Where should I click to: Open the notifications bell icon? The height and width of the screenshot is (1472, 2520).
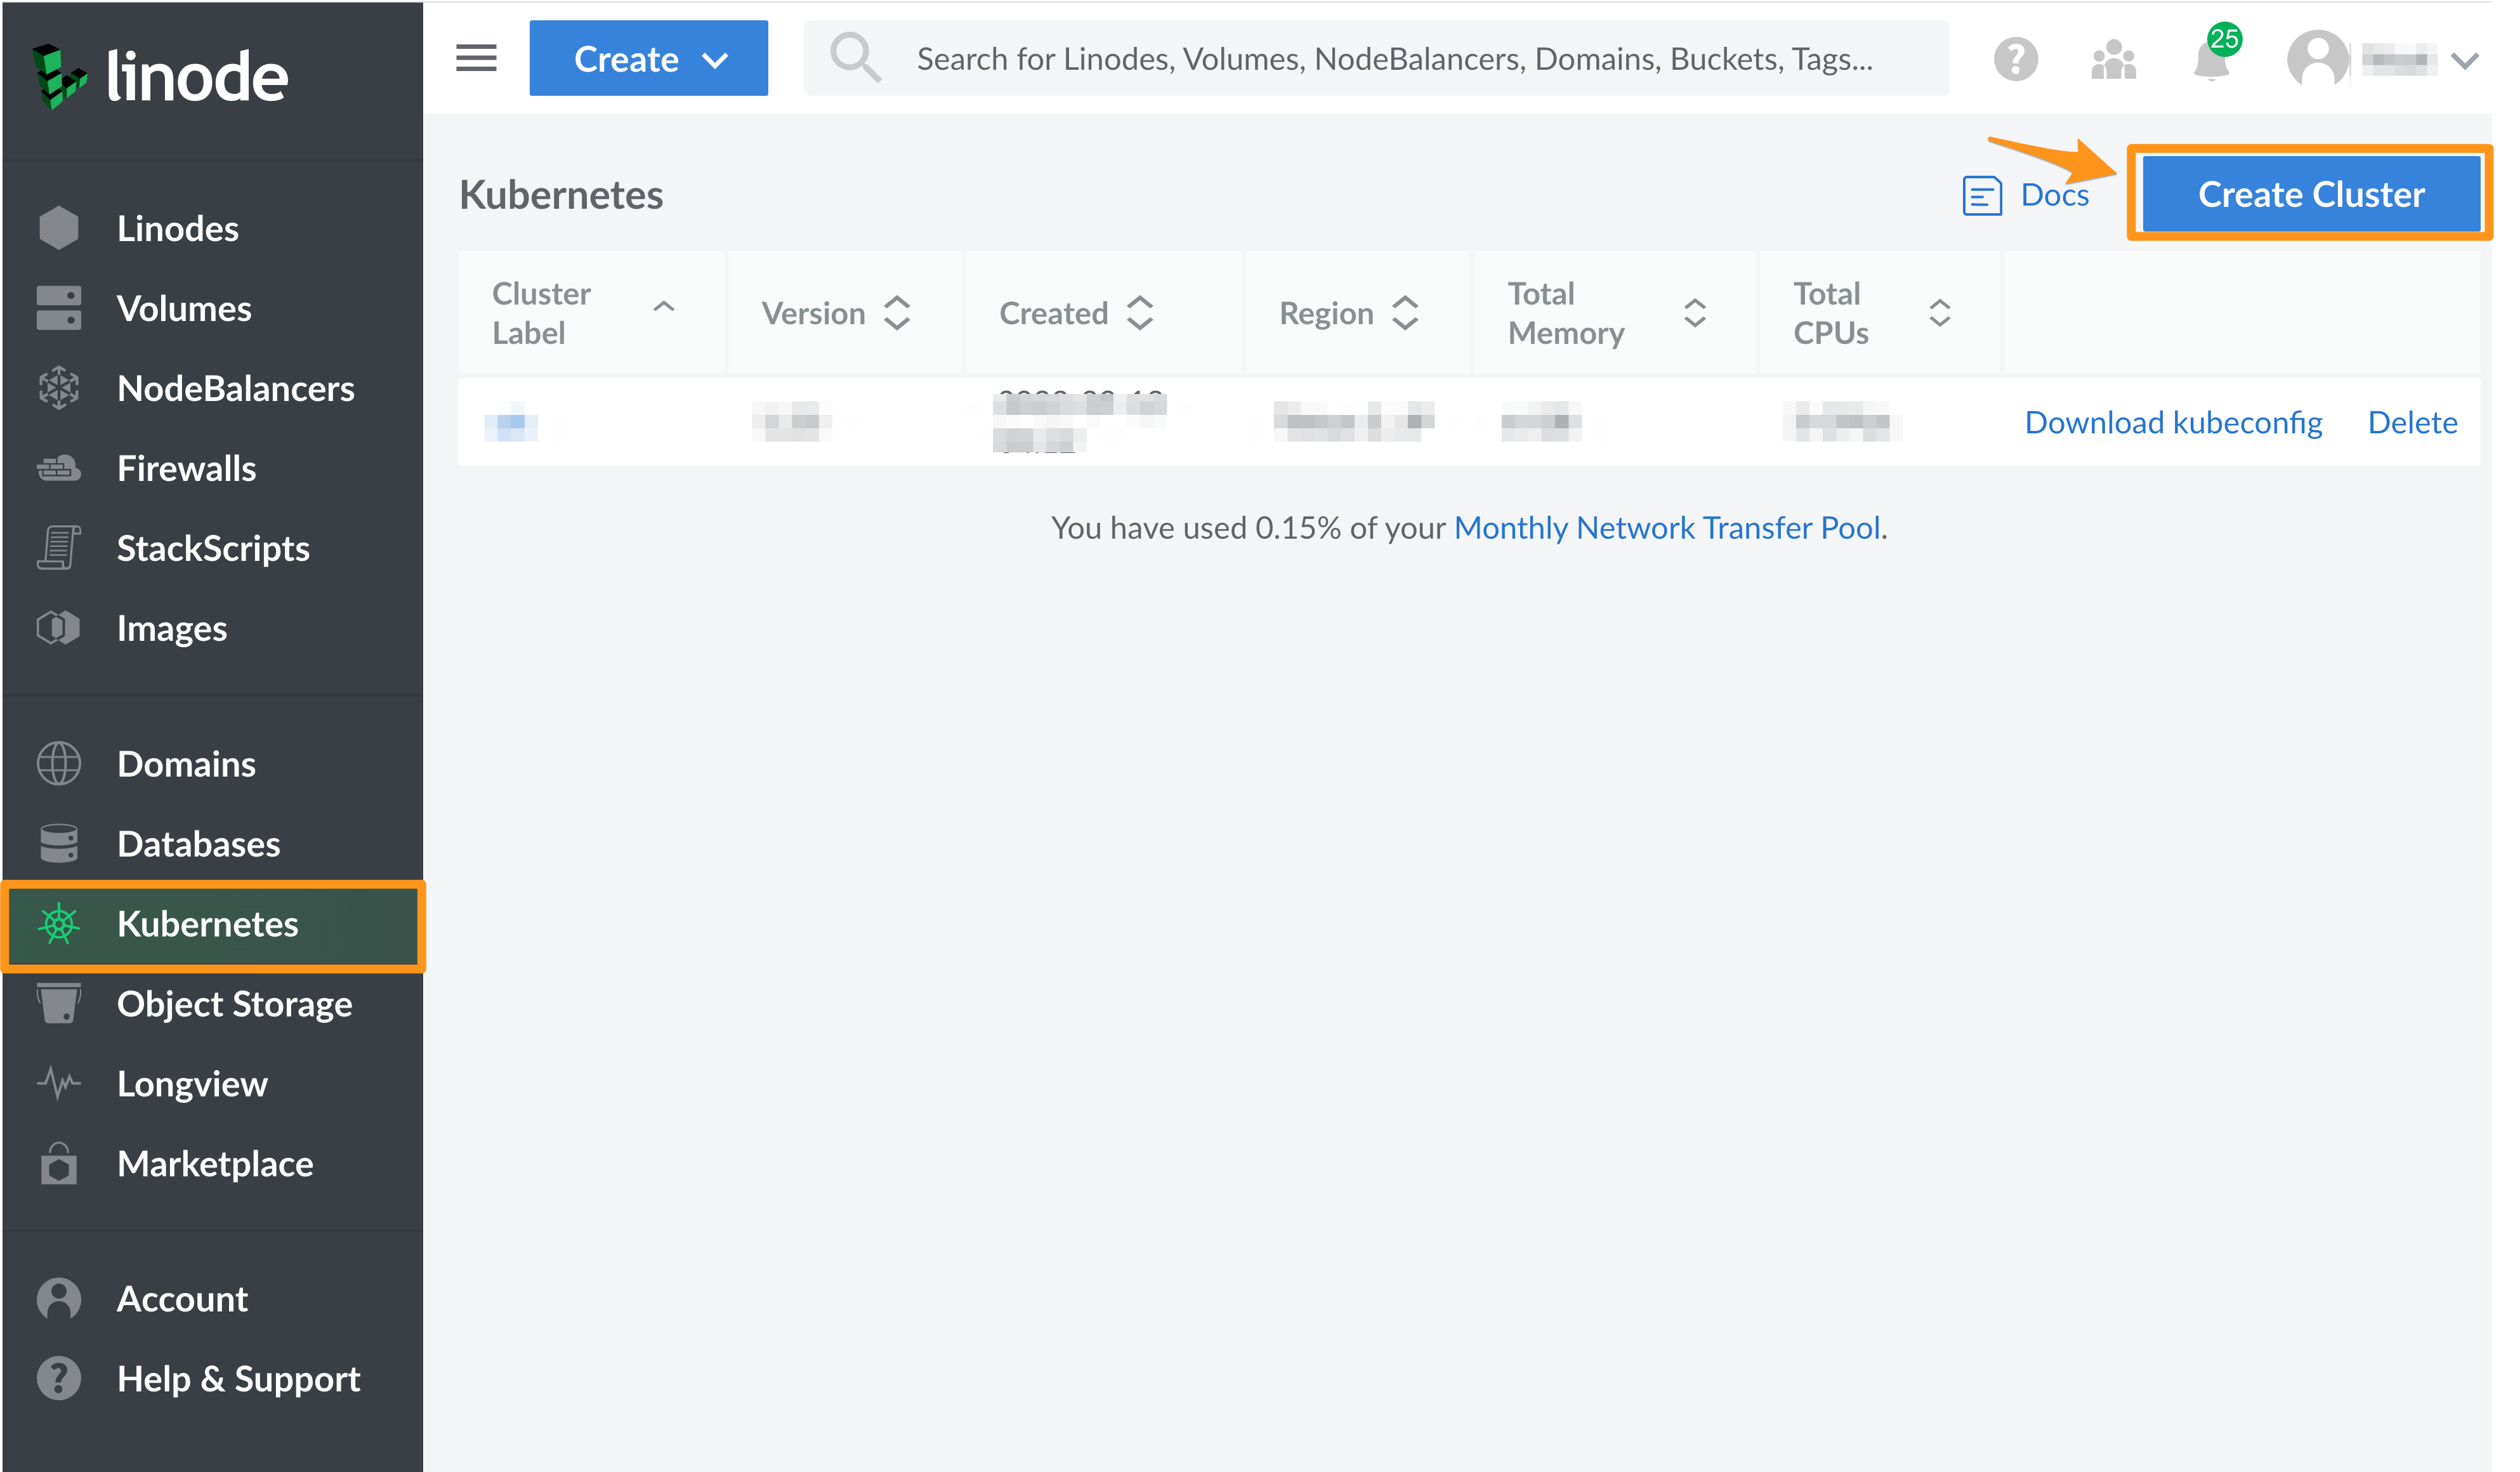[2211, 59]
